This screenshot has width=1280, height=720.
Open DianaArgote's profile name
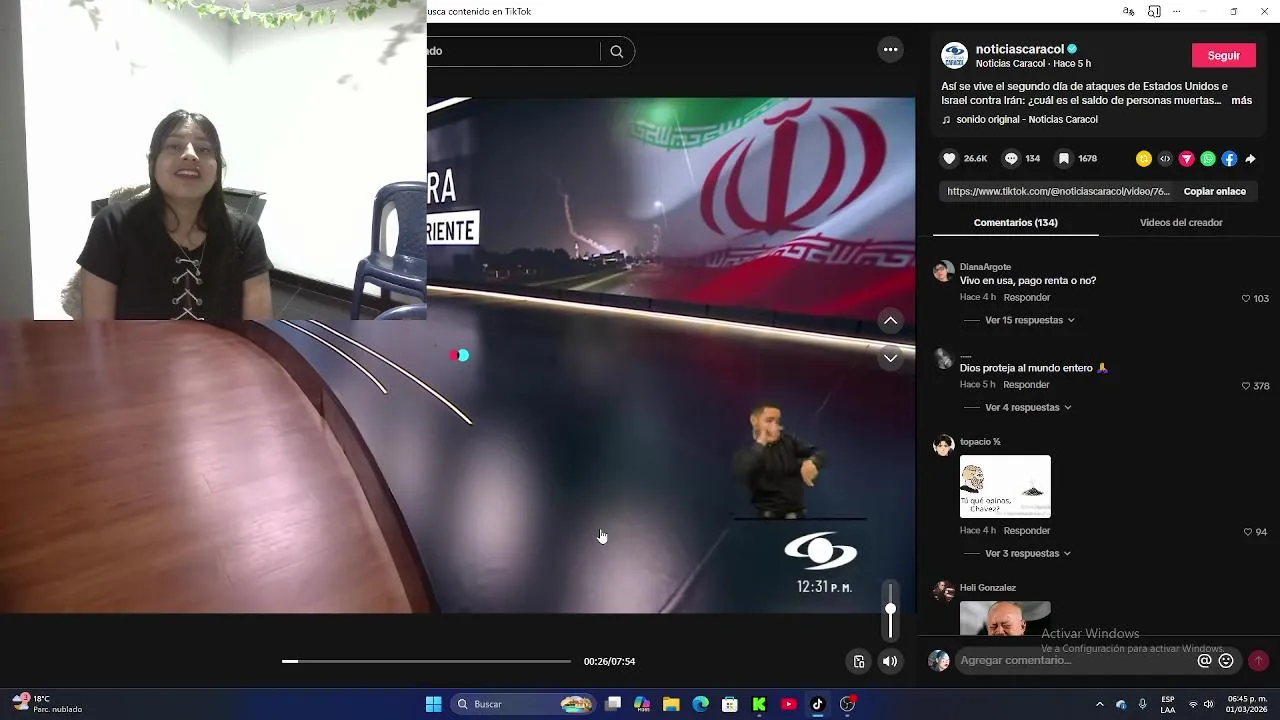point(985,267)
